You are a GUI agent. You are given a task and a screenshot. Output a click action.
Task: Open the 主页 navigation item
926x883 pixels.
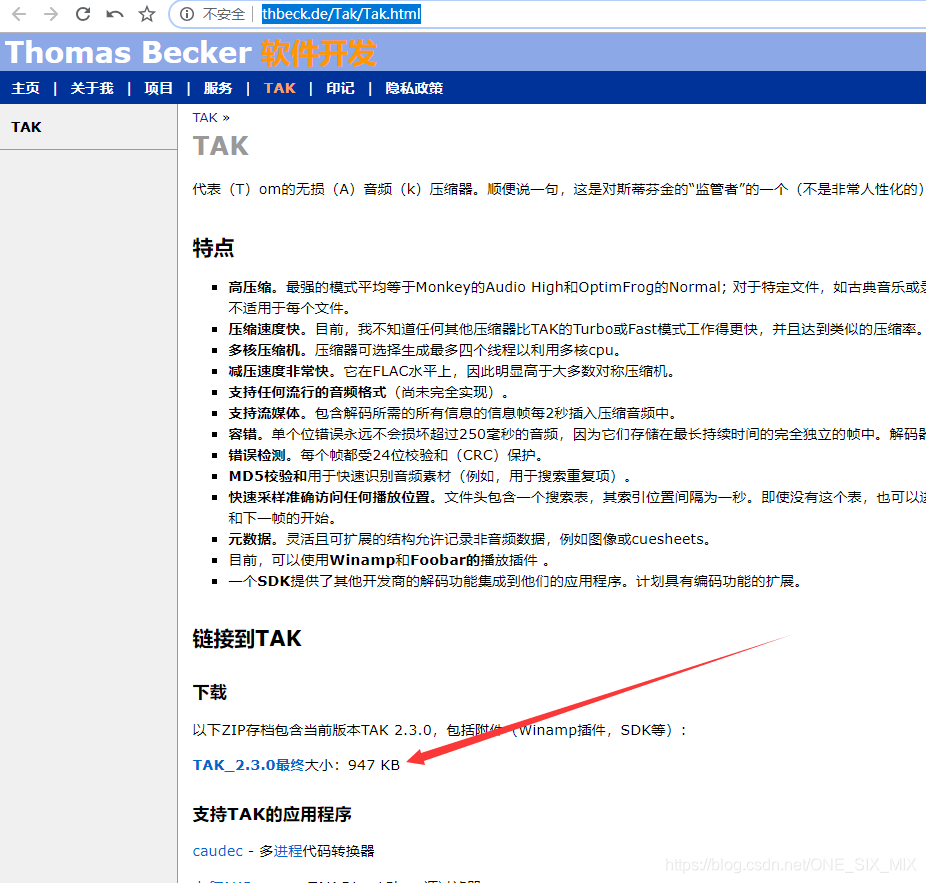[25, 88]
